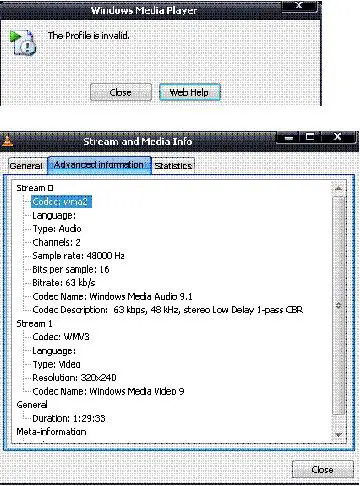Click Close button at bottom of media info
The width and height of the screenshot is (360, 486).
[323, 469]
